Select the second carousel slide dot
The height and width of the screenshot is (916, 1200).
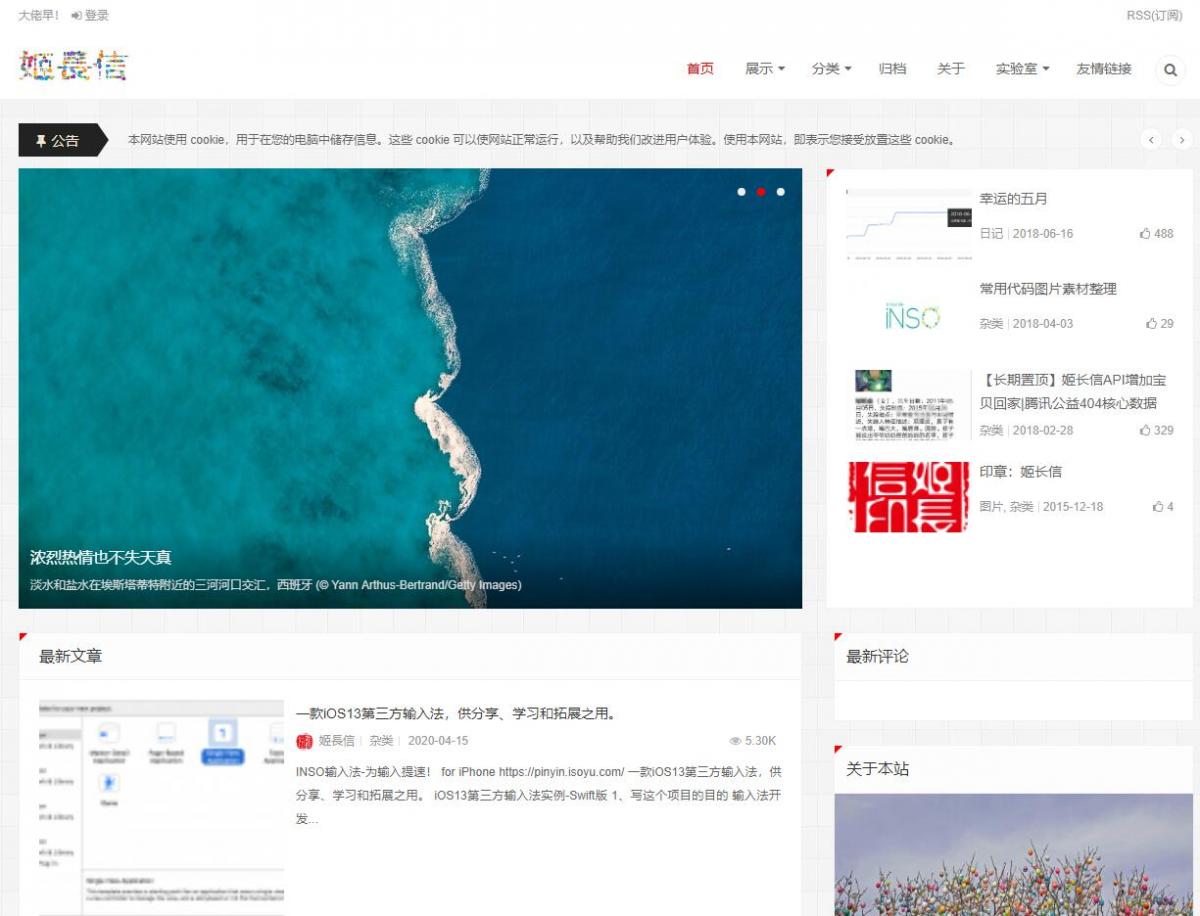click(x=761, y=191)
